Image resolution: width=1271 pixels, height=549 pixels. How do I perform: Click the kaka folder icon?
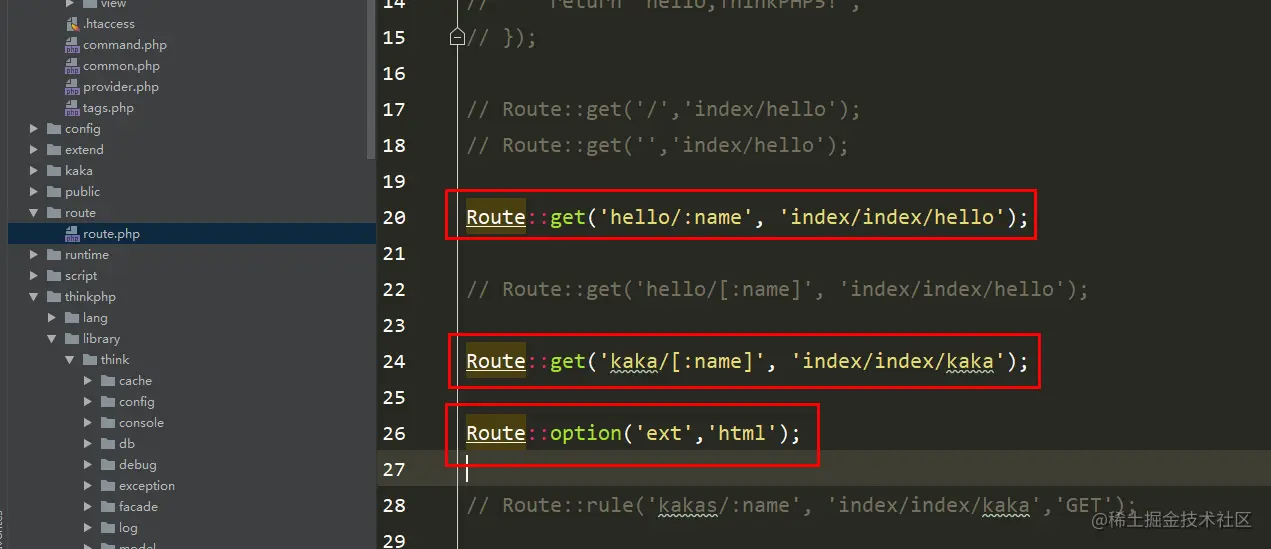point(54,171)
